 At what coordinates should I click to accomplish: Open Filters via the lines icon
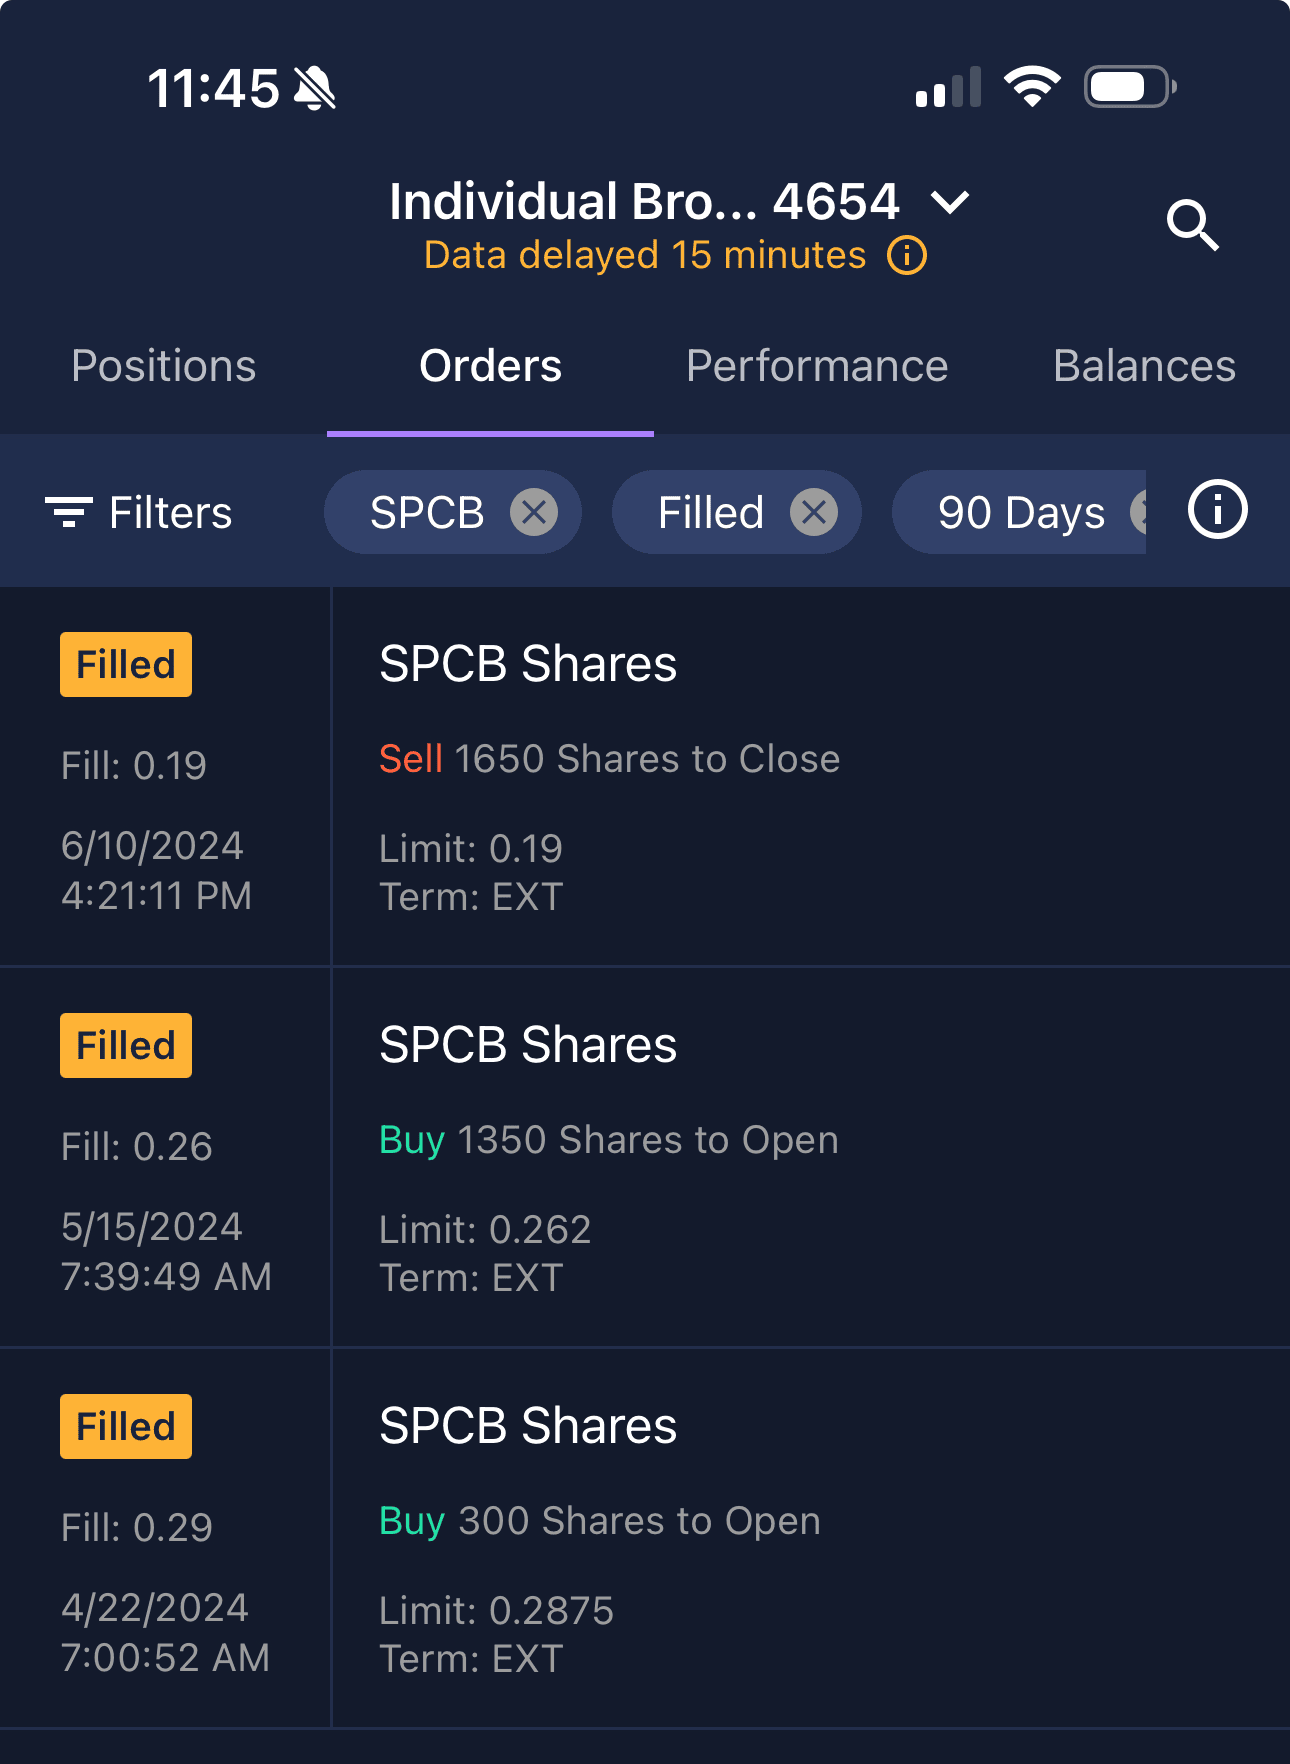[x=69, y=512]
